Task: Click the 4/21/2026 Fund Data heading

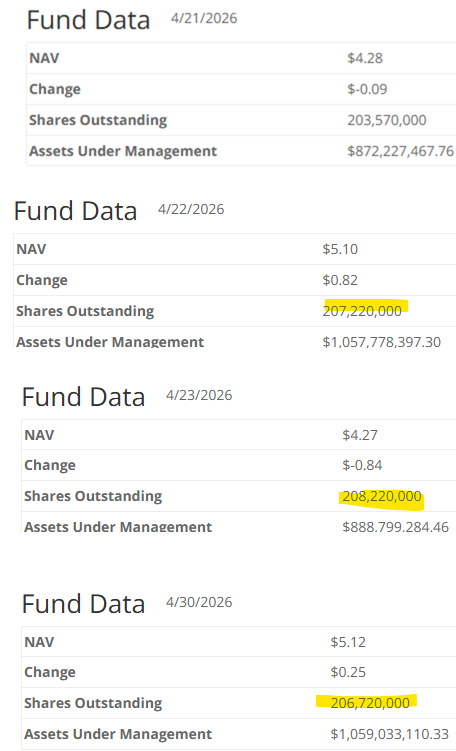Action: coord(88,20)
